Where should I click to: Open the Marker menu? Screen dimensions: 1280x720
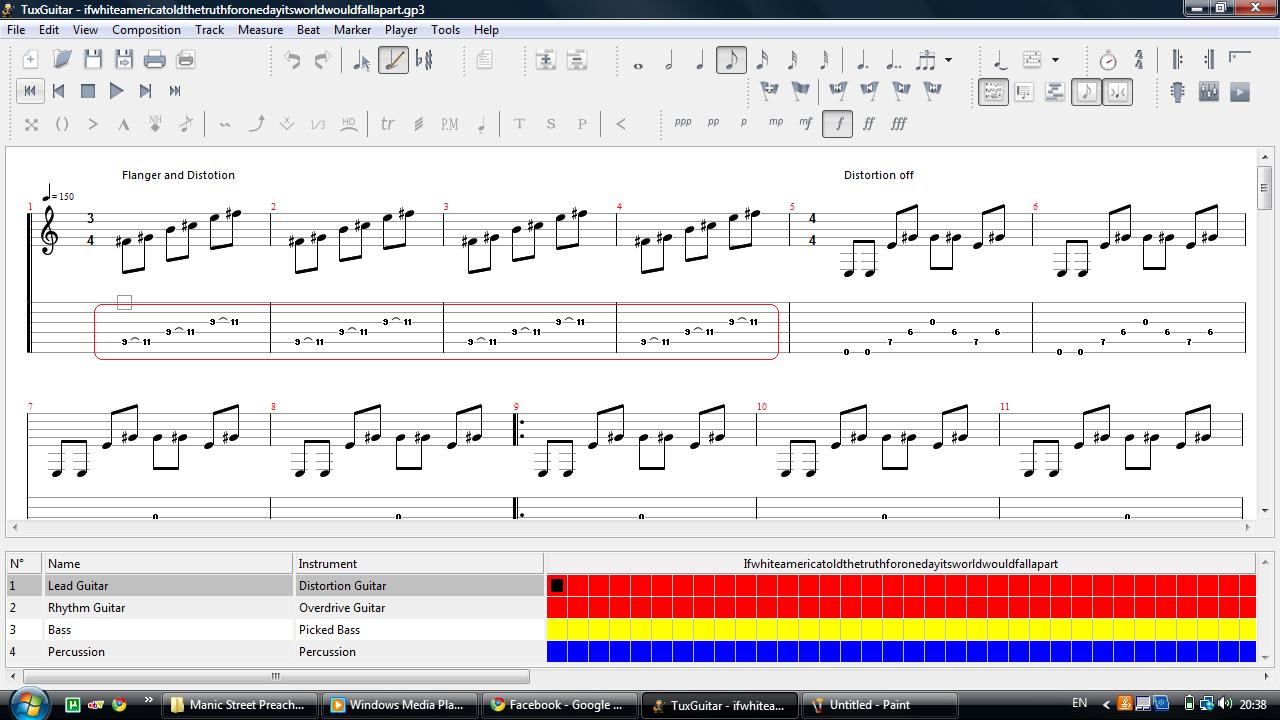352,30
